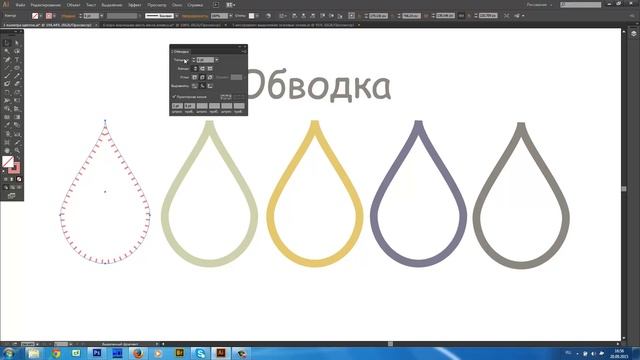Set projecting cap in Stroke panel

pyautogui.click(x=210, y=69)
